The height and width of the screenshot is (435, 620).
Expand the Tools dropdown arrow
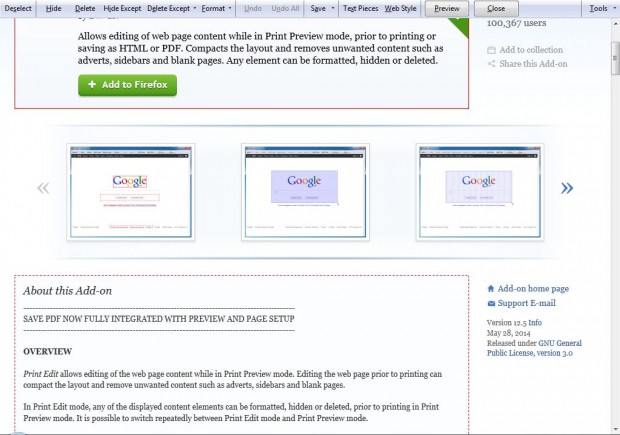(613, 8)
